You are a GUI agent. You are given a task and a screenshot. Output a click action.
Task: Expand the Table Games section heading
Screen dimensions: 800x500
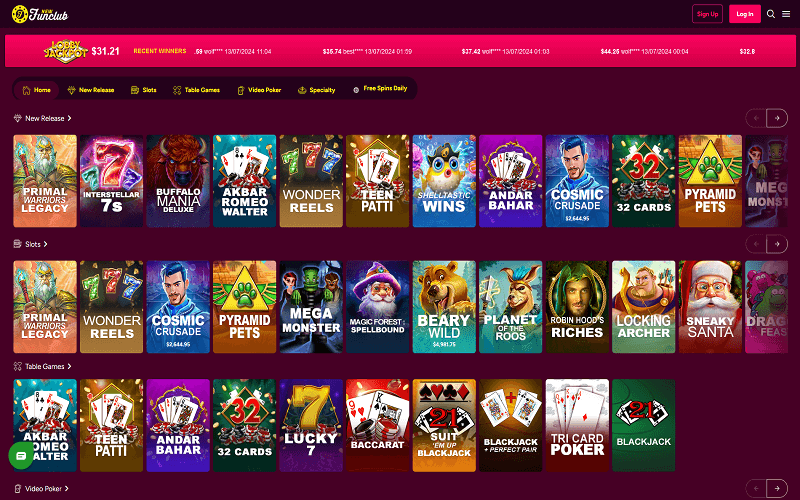(42, 366)
